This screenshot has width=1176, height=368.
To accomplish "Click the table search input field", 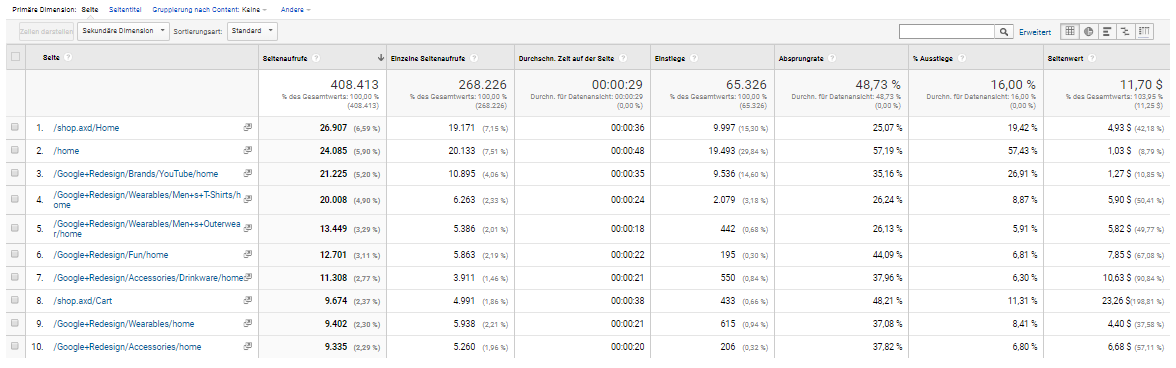I will 946,31.
